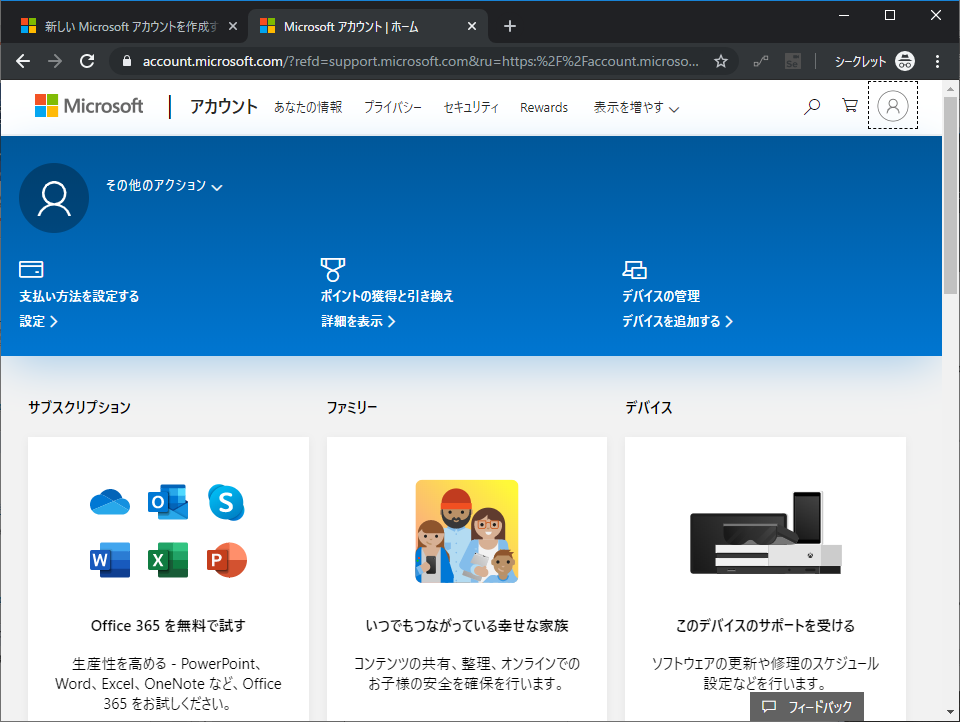The height and width of the screenshot is (722, 960).
Task: Expand その他のアクション dropdown
Action: tap(164, 186)
